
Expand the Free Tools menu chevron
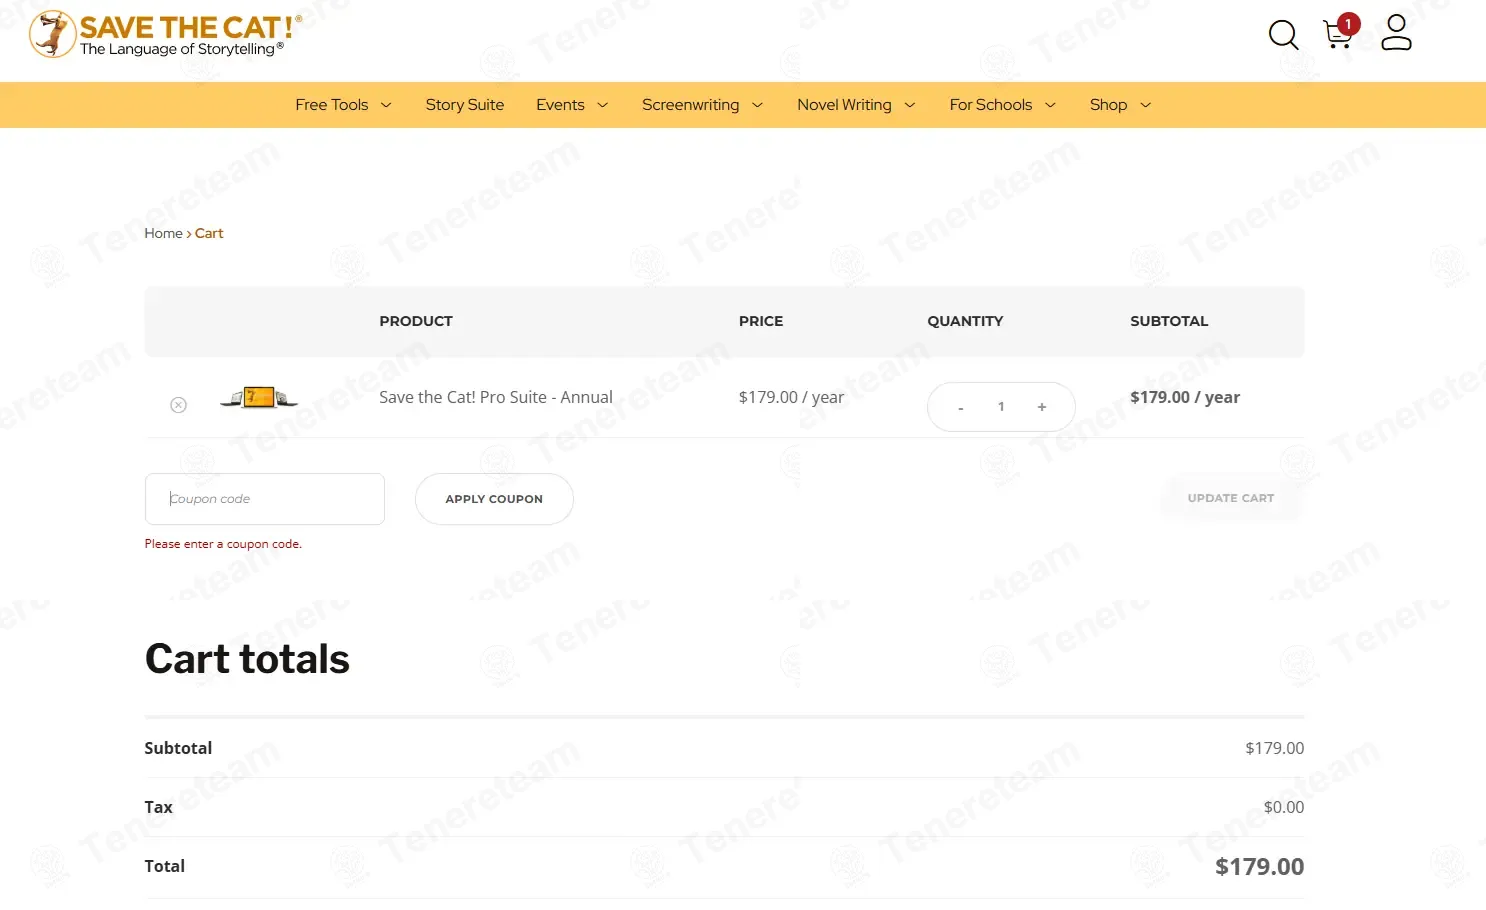point(386,105)
